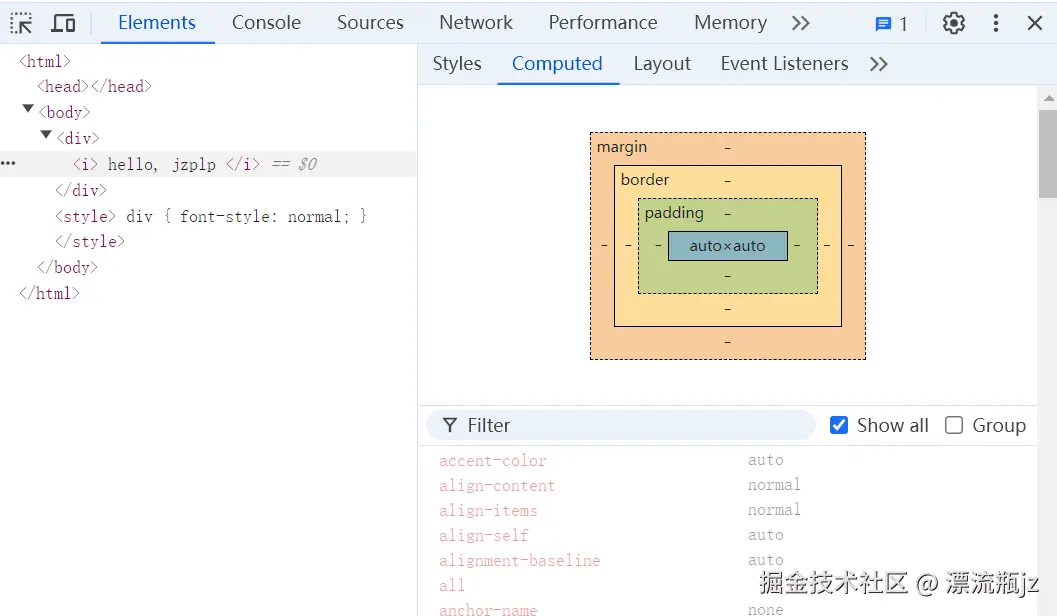Enable the Group checkbox in Computed pane
1057x616 pixels.
pyautogui.click(x=953, y=425)
